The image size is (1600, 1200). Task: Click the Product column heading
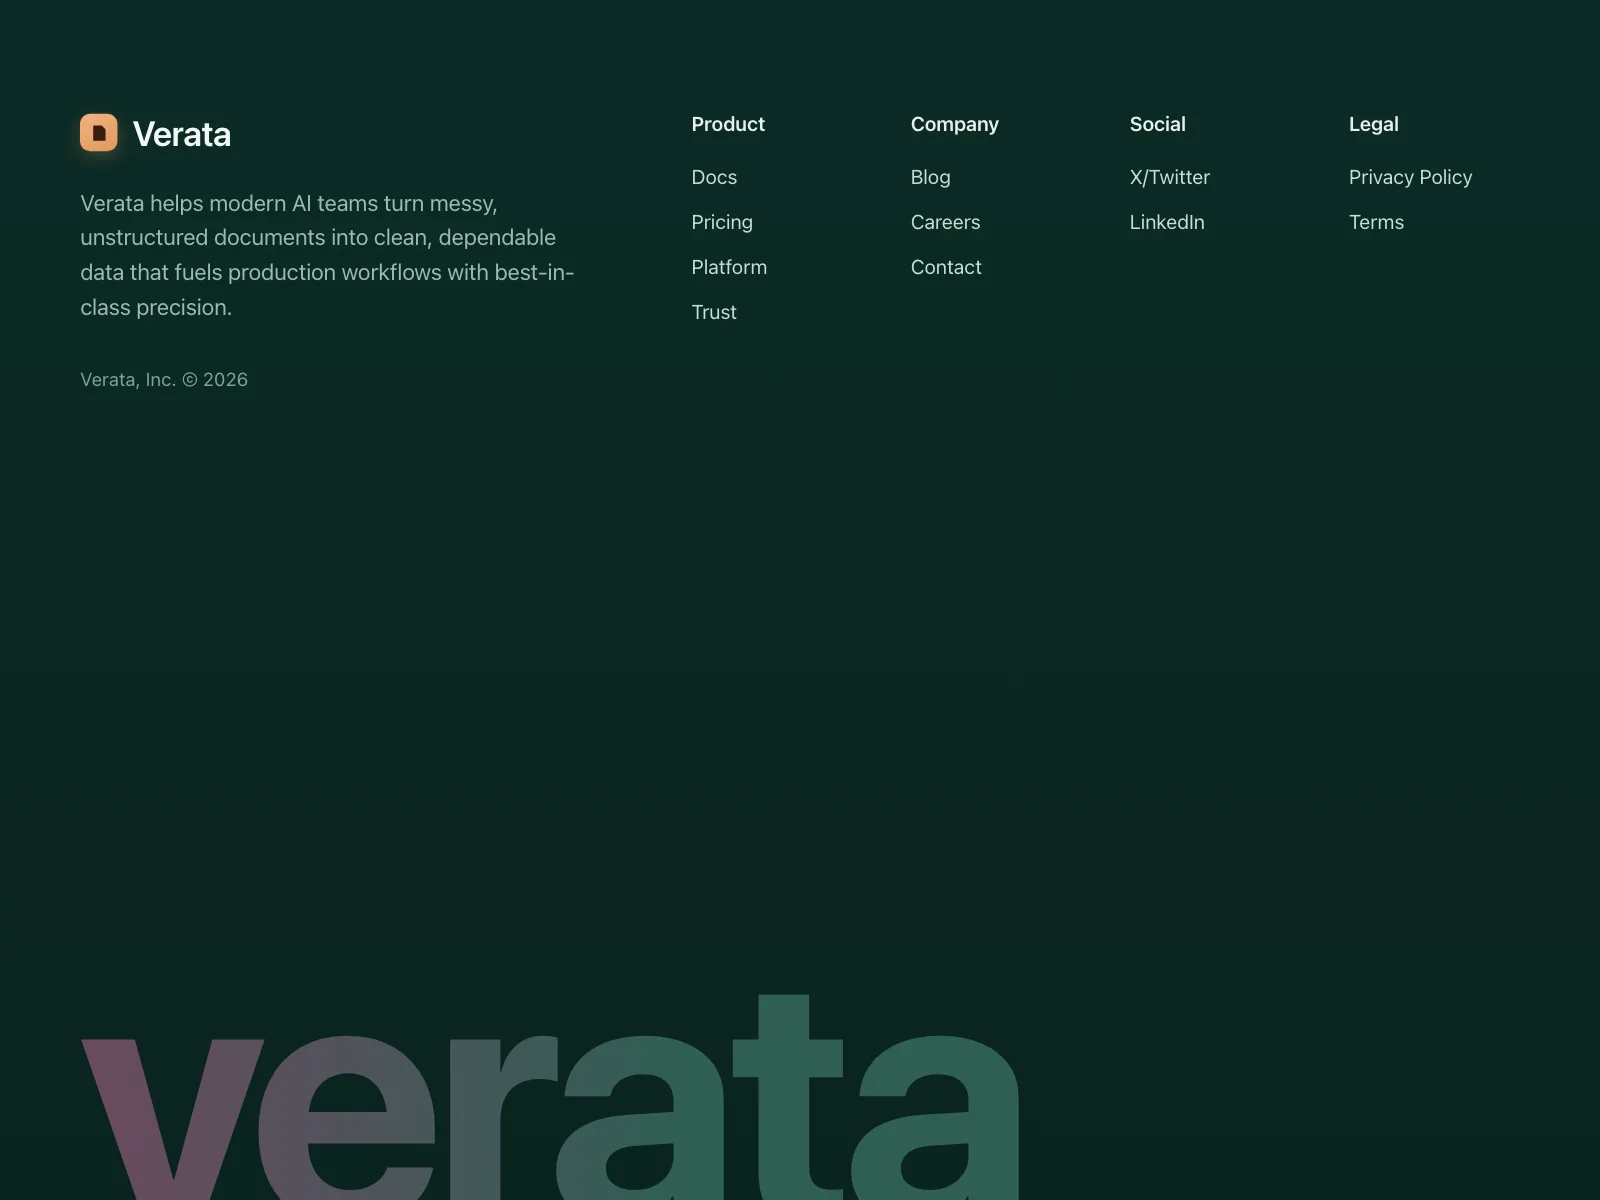pos(728,124)
